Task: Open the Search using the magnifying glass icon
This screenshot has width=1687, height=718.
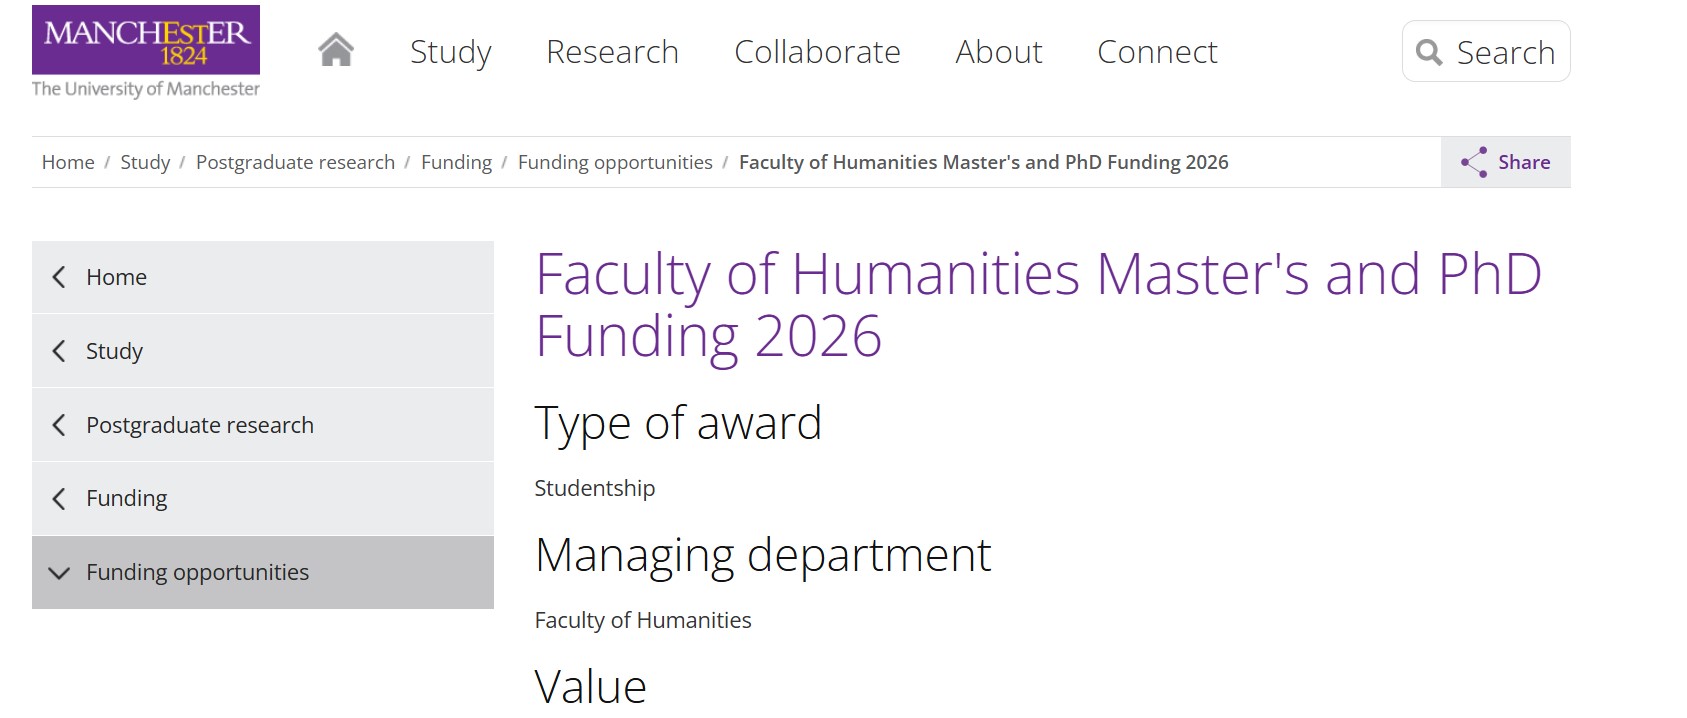Action: [x=1428, y=52]
